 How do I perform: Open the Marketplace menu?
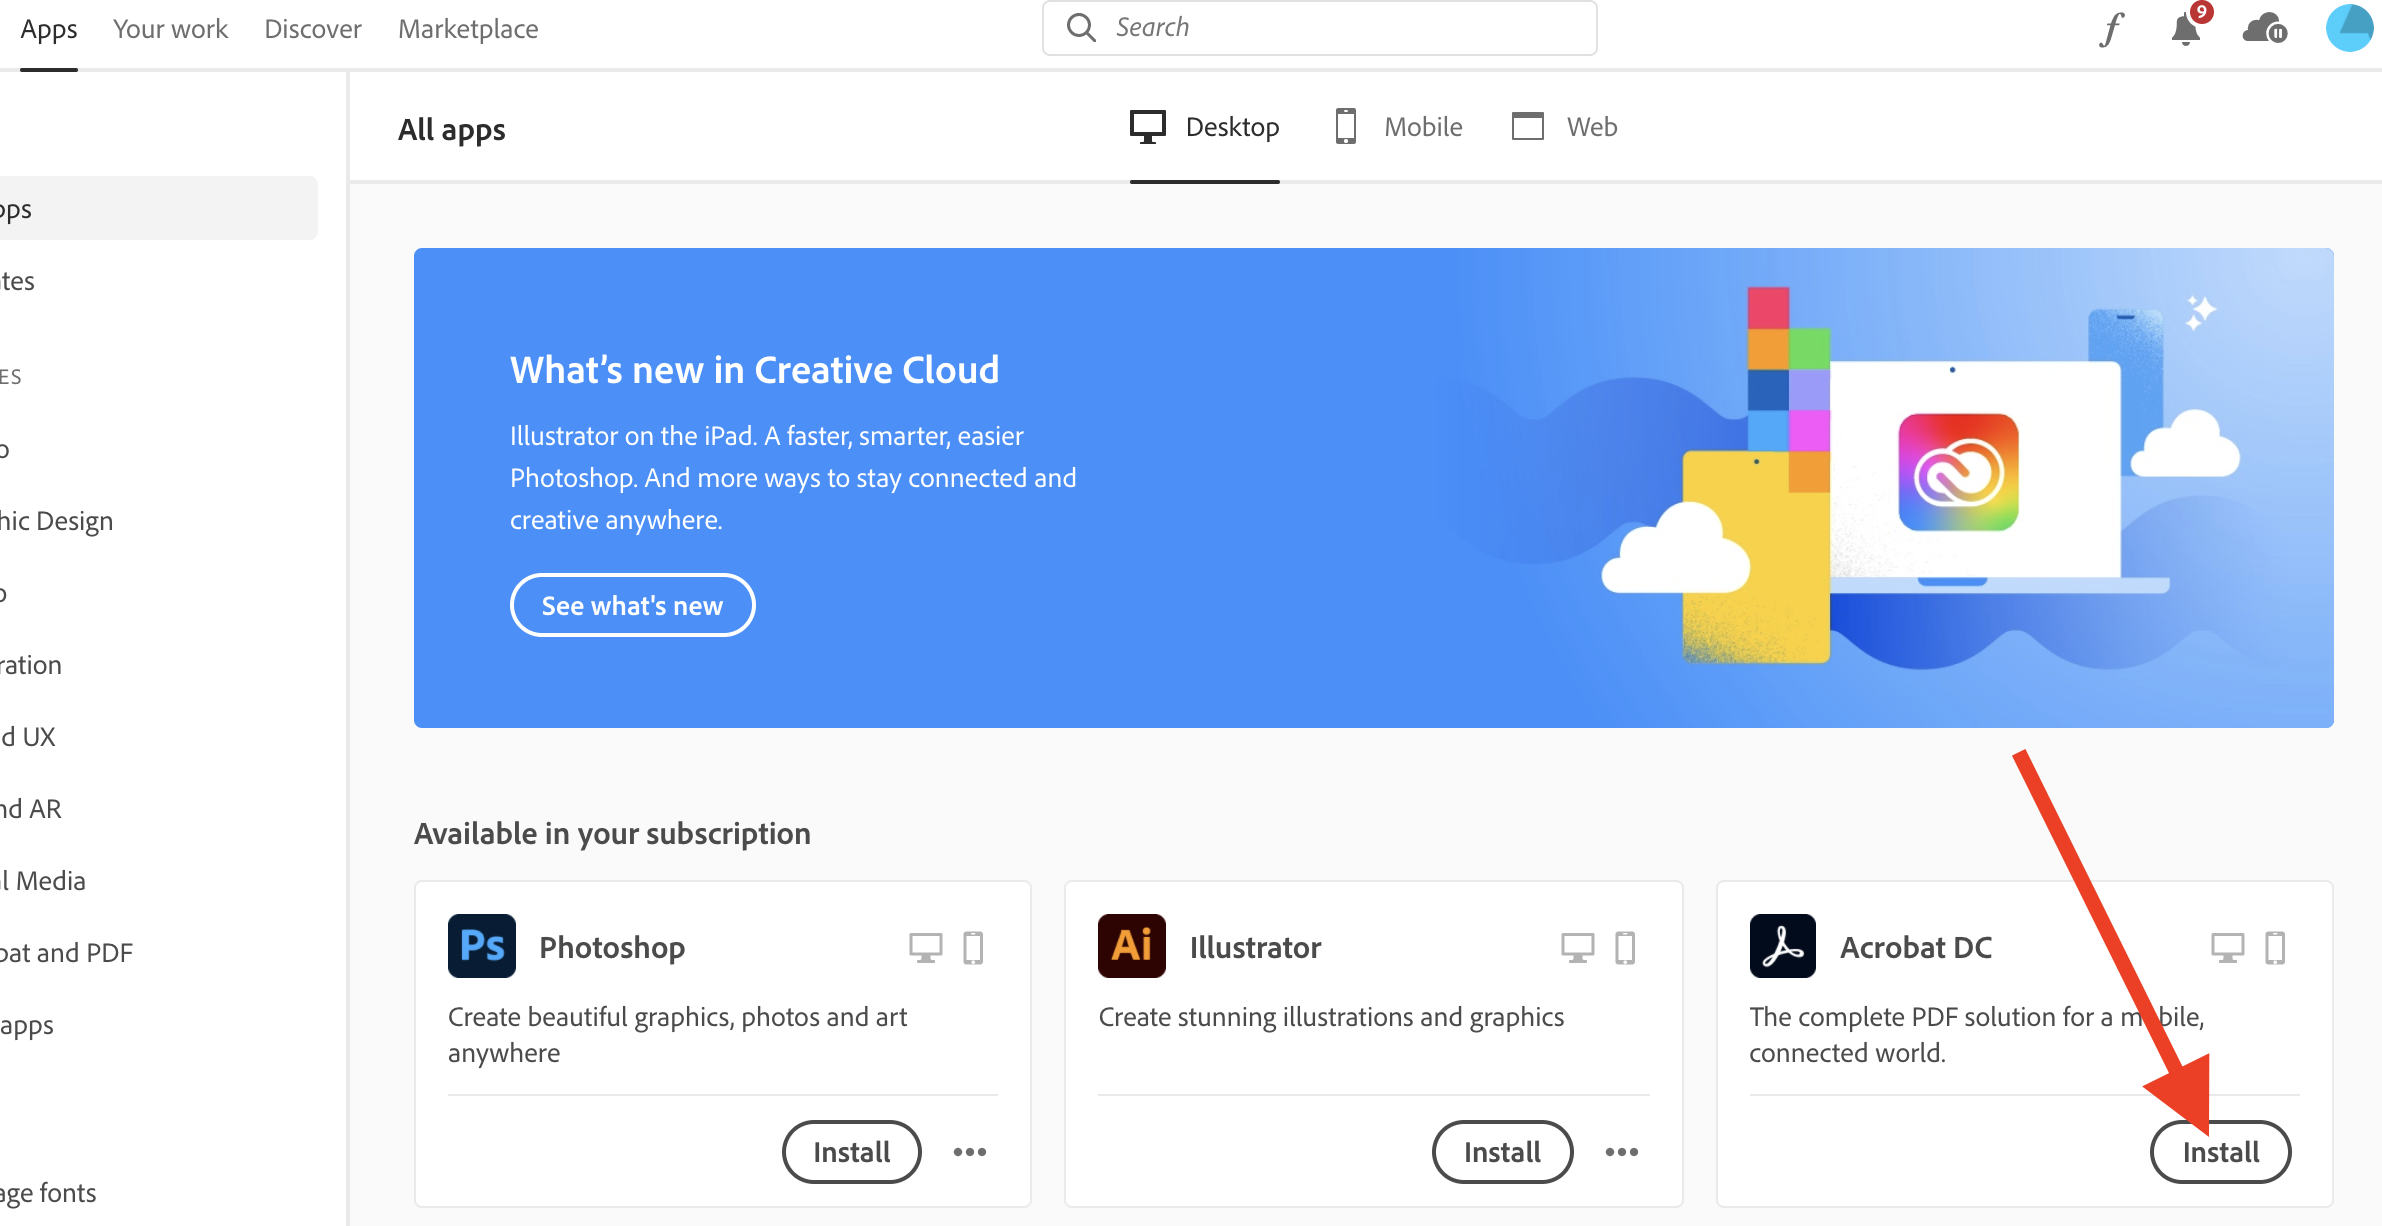(467, 28)
